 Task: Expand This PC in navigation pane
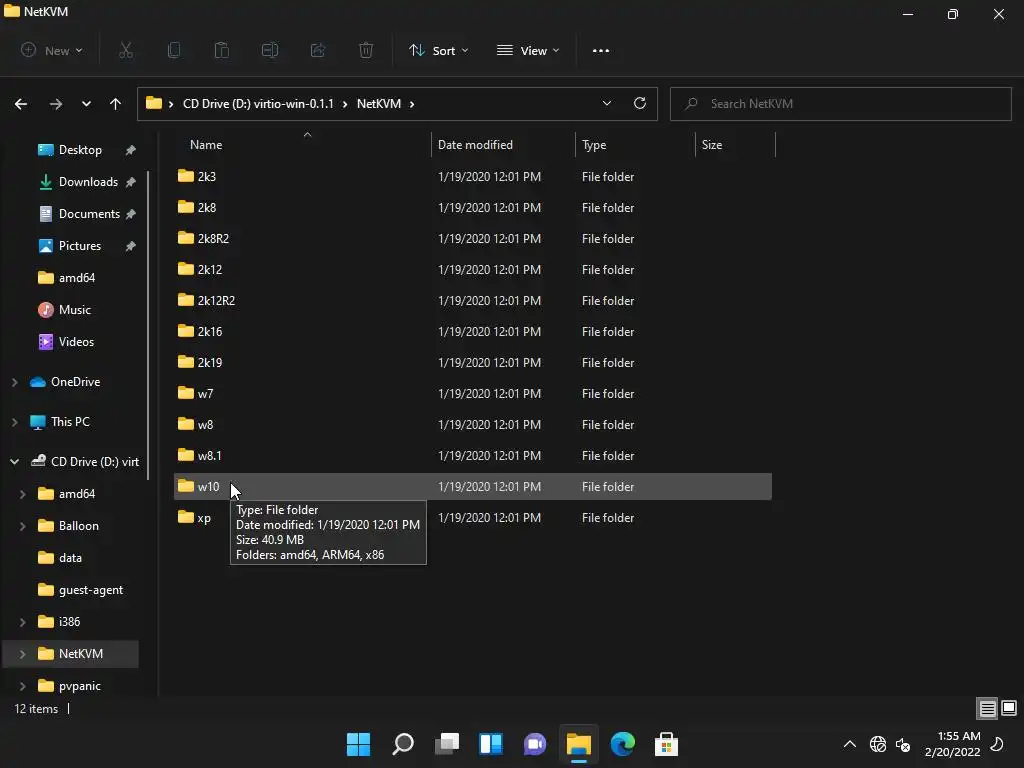(x=14, y=422)
